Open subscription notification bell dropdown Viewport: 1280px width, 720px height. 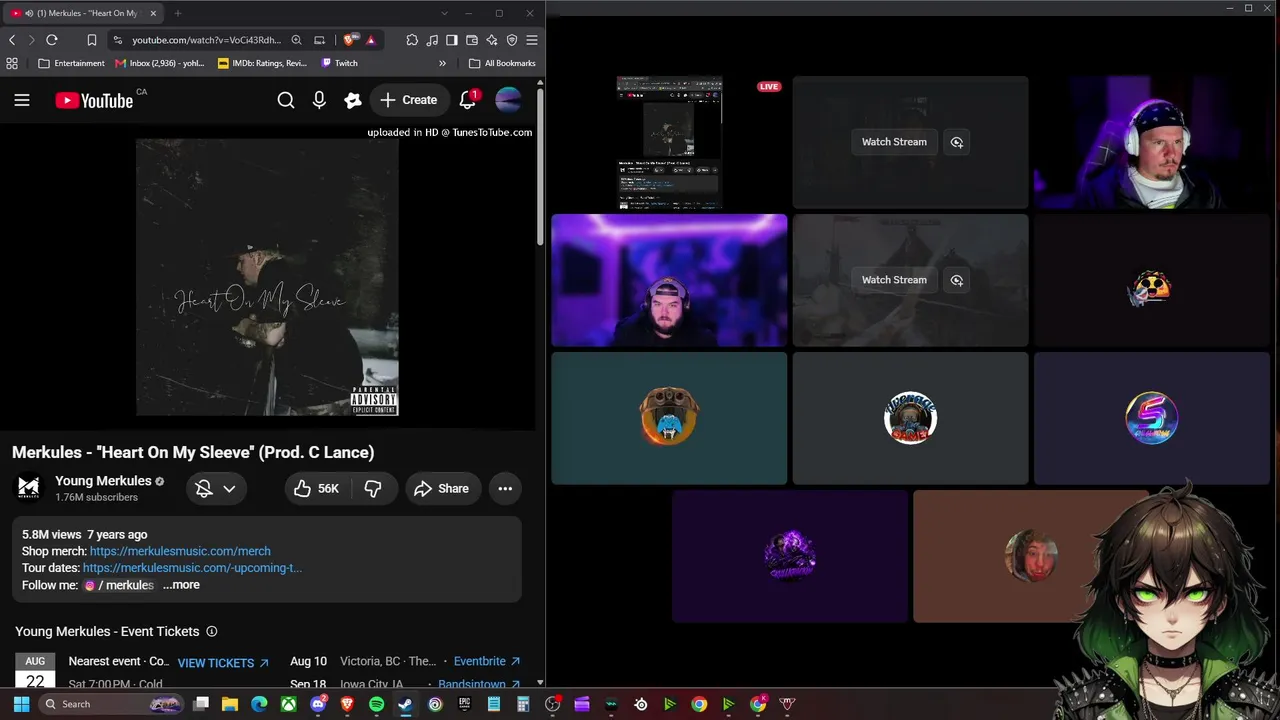(216, 488)
